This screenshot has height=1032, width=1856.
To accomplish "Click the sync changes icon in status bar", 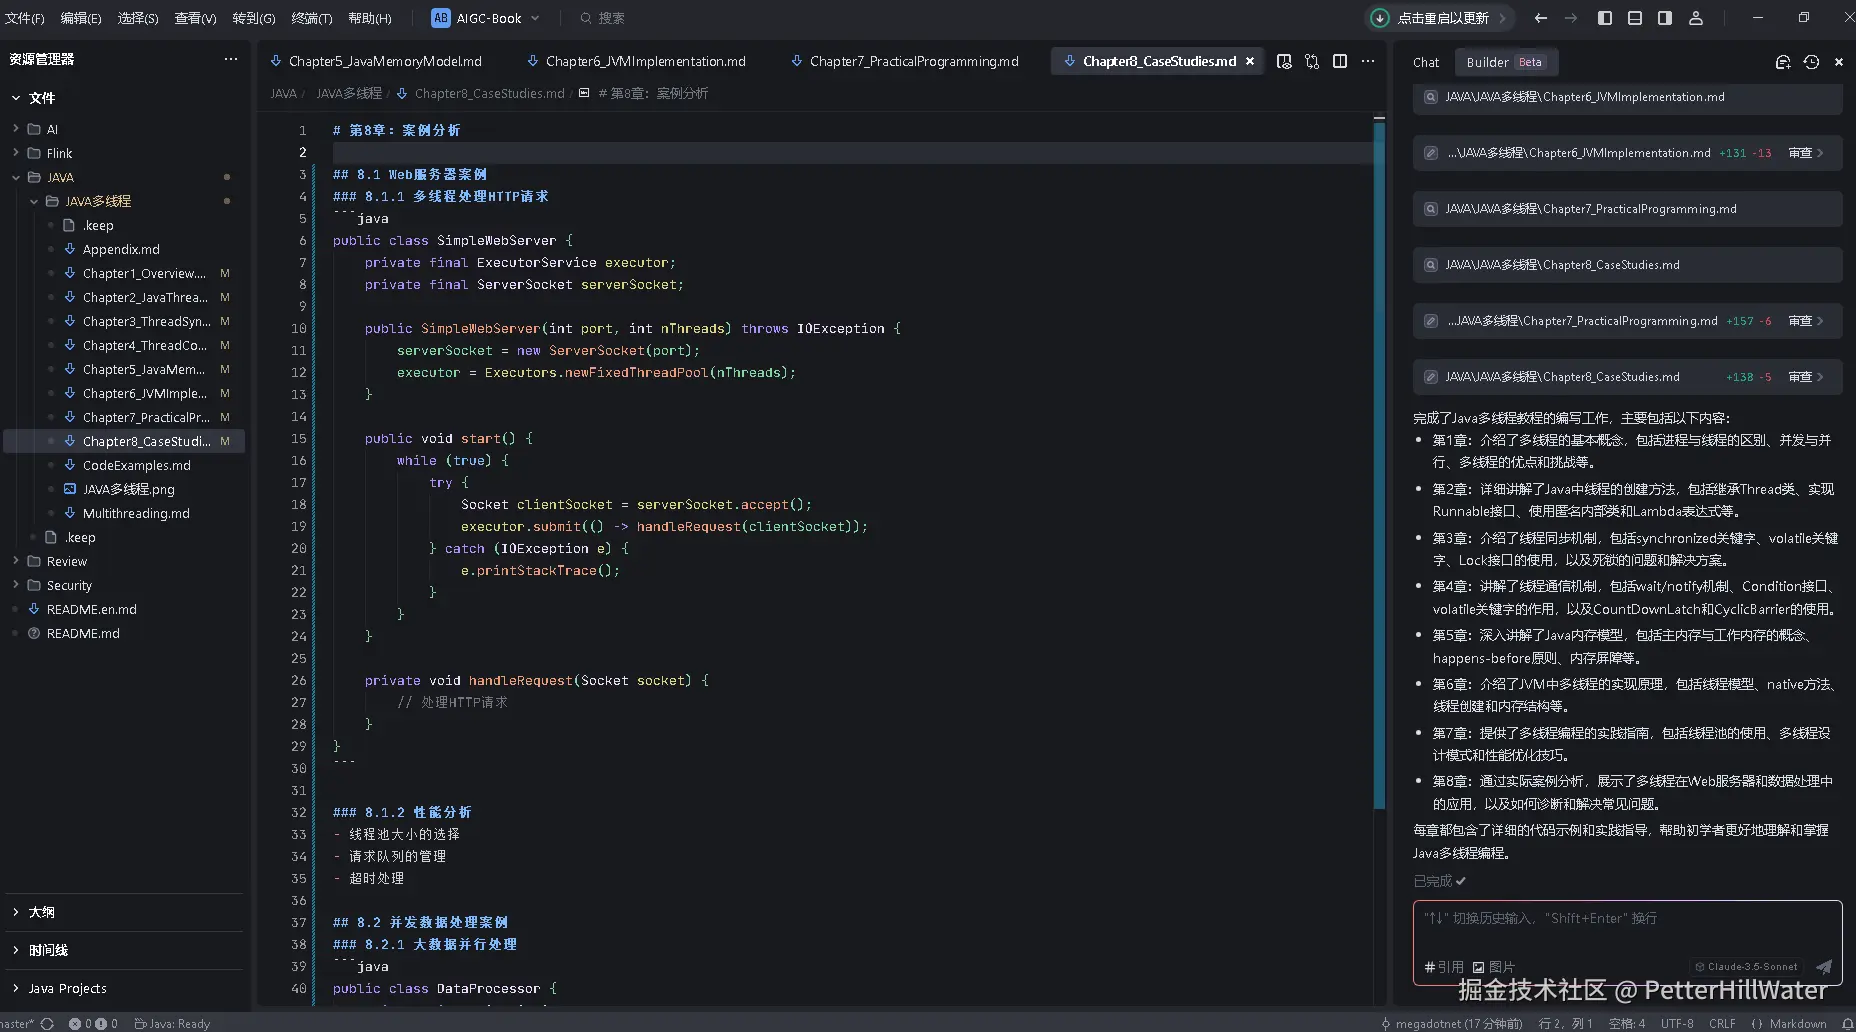I will pos(47,1024).
